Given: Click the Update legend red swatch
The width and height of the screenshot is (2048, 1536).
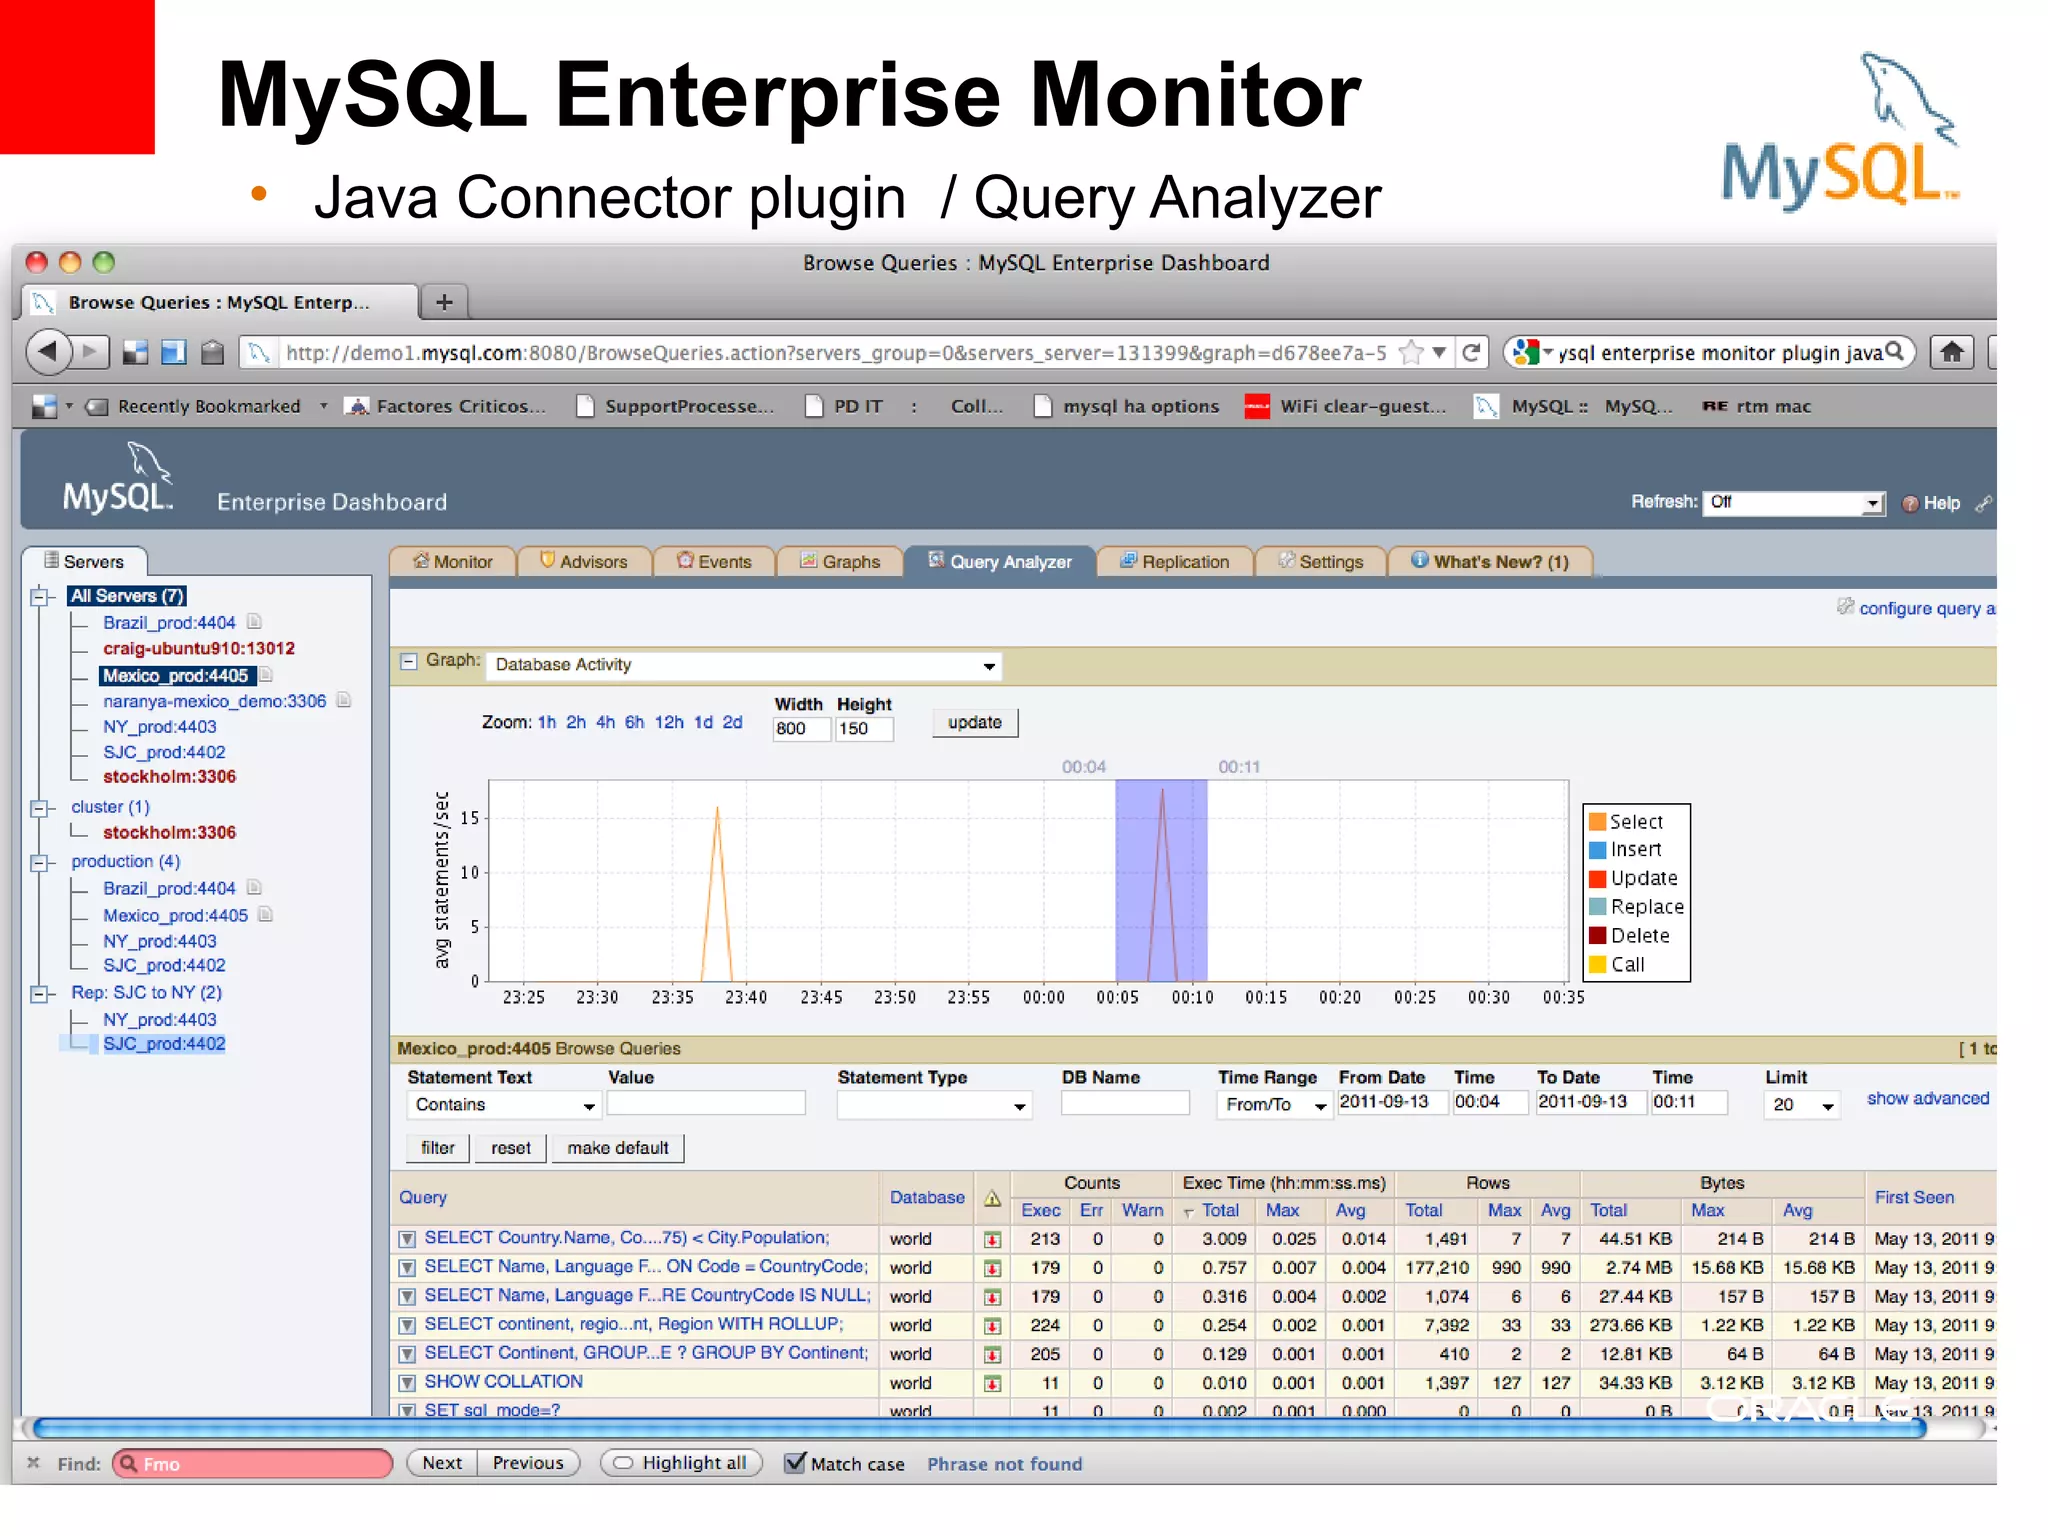Looking at the screenshot, I should coord(1598,879).
